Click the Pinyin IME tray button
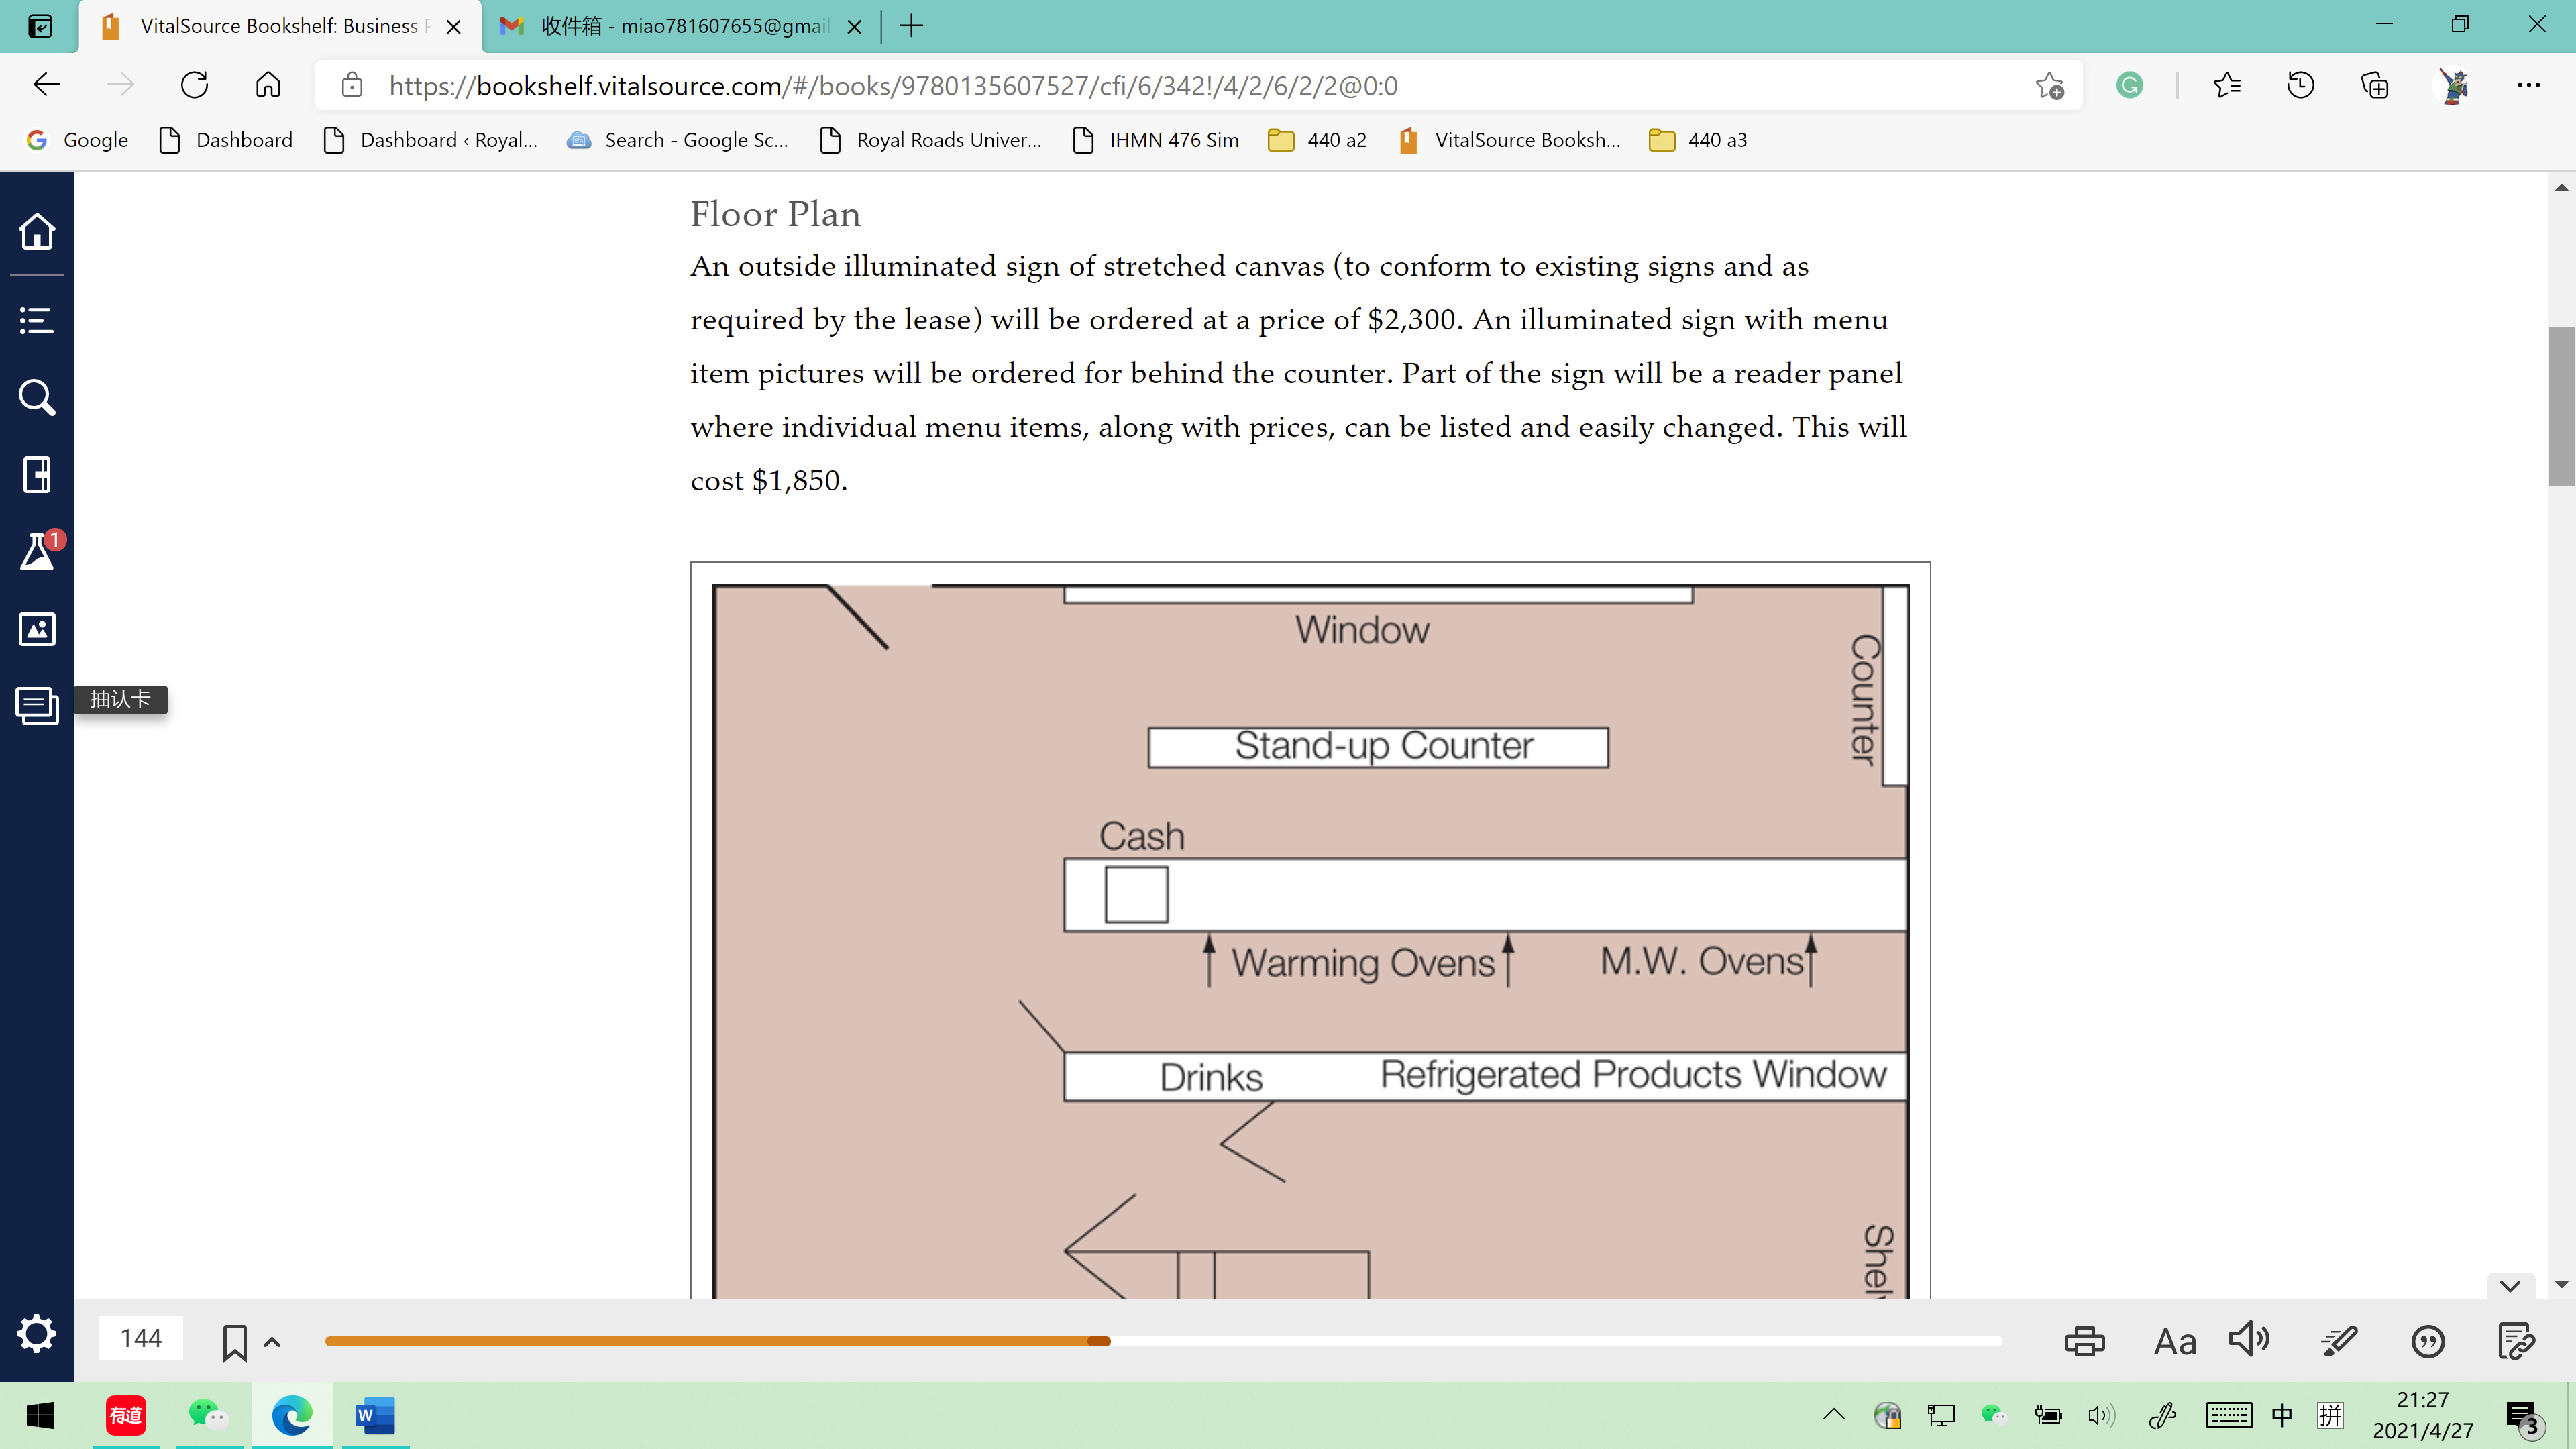The image size is (2576, 1449). click(x=2331, y=1415)
